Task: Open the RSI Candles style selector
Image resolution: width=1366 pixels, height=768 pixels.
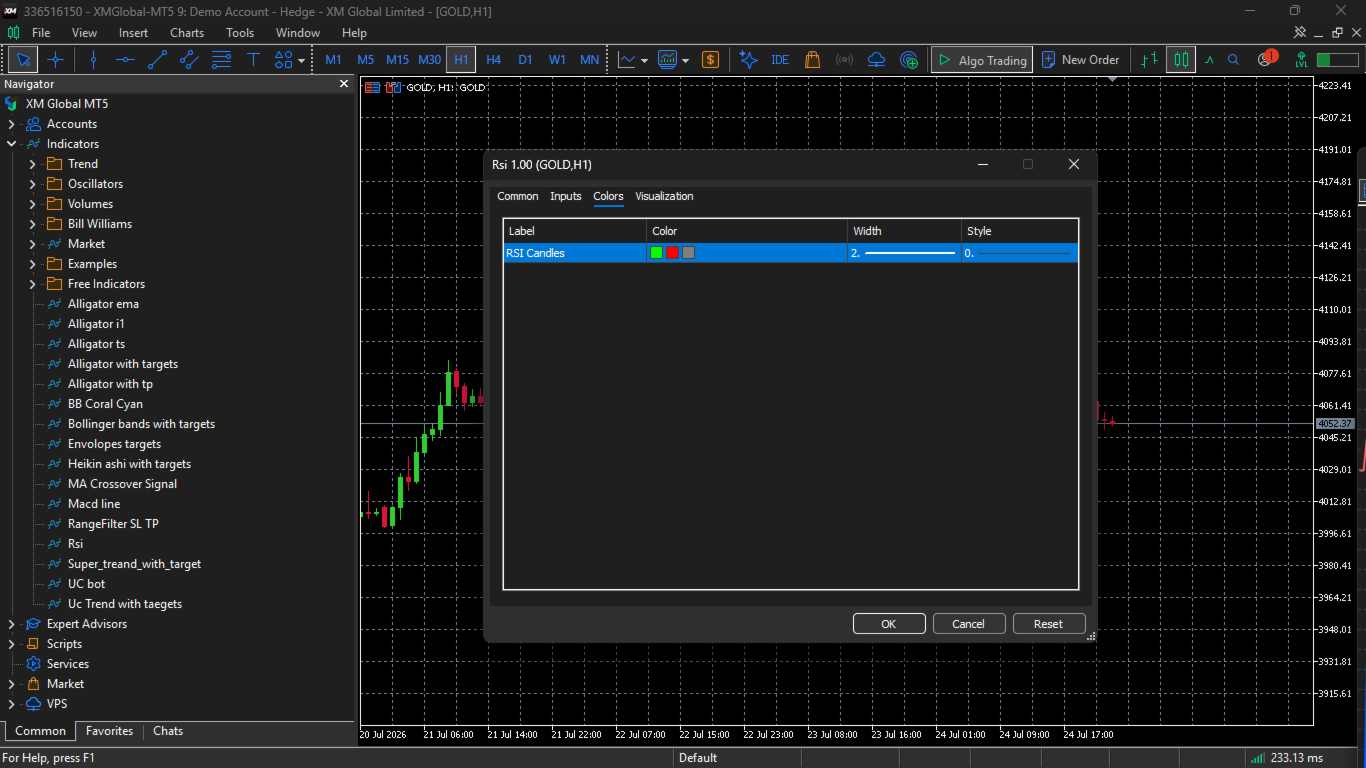Action: [x=1020, y=253]
